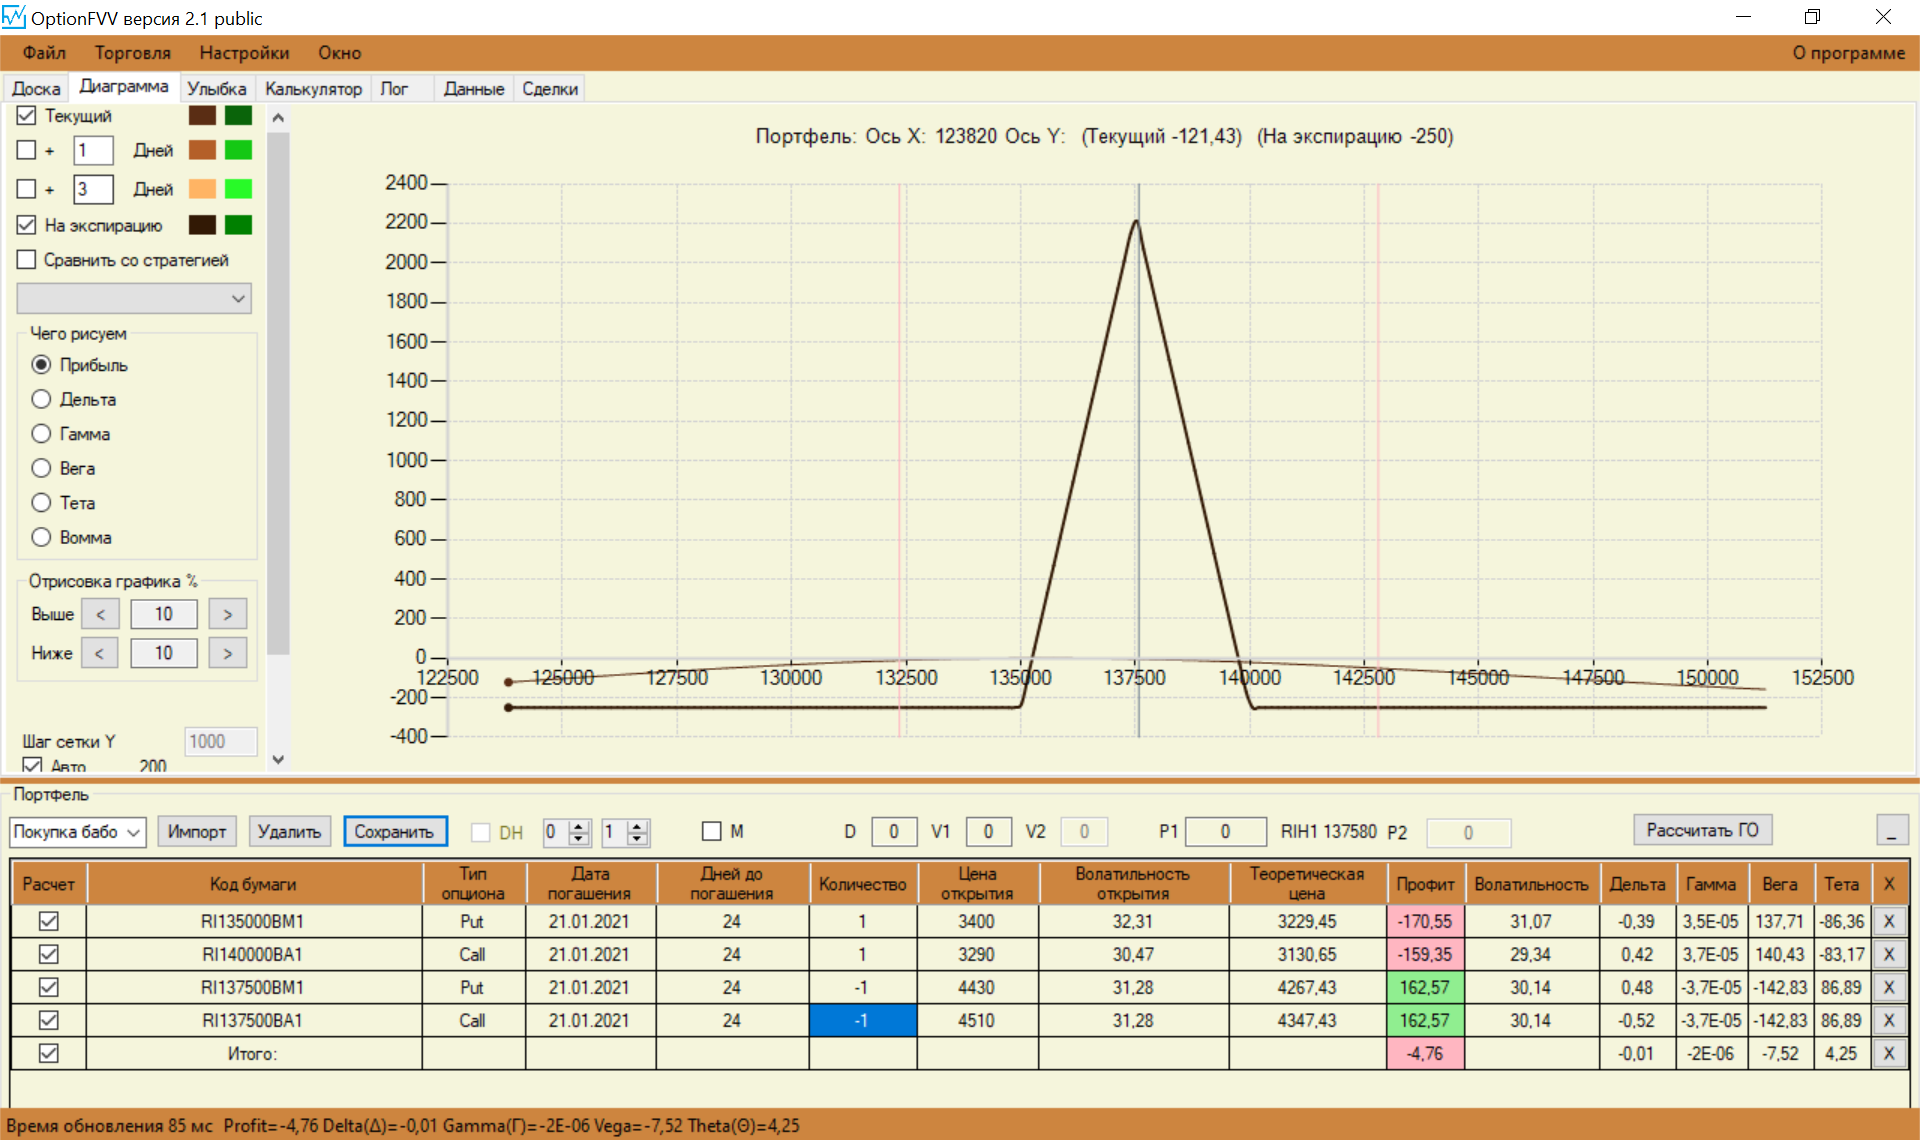Viewport: 1920px width, 1140px height.
Task: Increment the DH first spinner value
Action: tap(579, 826)
